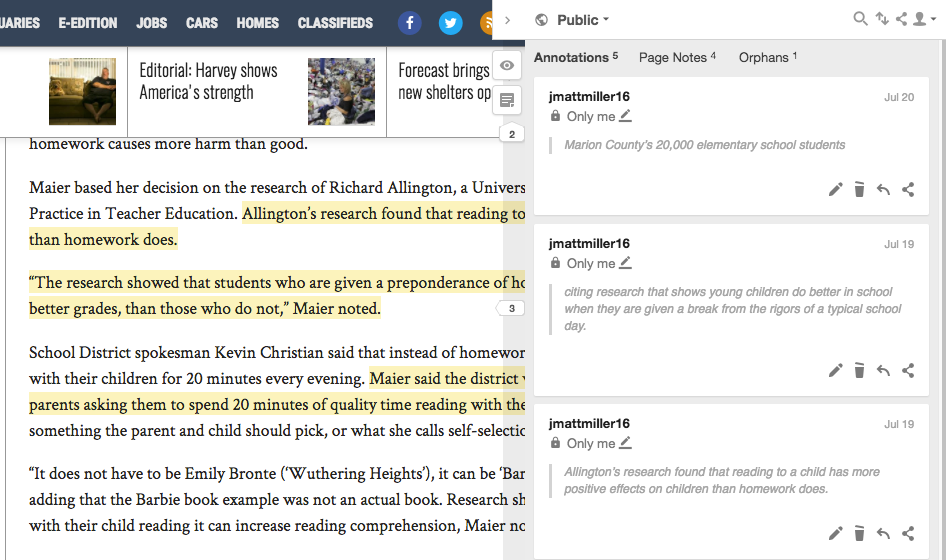Toggle highlight visibility eye button
The height and width of the screenshot is (560, 946).
pyautogui.click(x=507, y=65)
